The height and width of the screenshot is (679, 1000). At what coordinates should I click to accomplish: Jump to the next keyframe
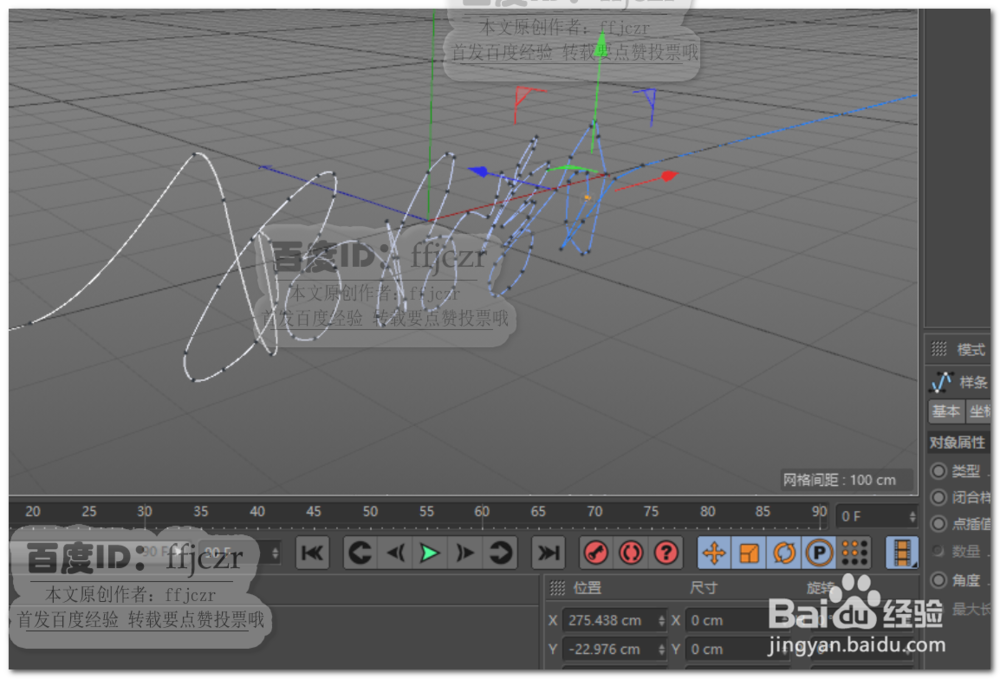click(x=500, y=553)
